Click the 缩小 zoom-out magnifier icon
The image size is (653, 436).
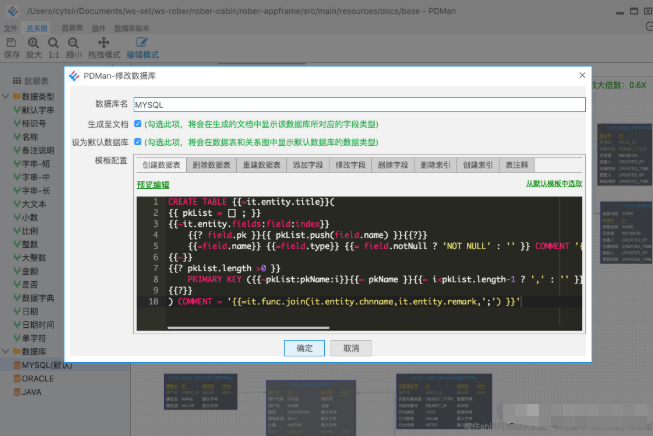(x=73, y=42)
